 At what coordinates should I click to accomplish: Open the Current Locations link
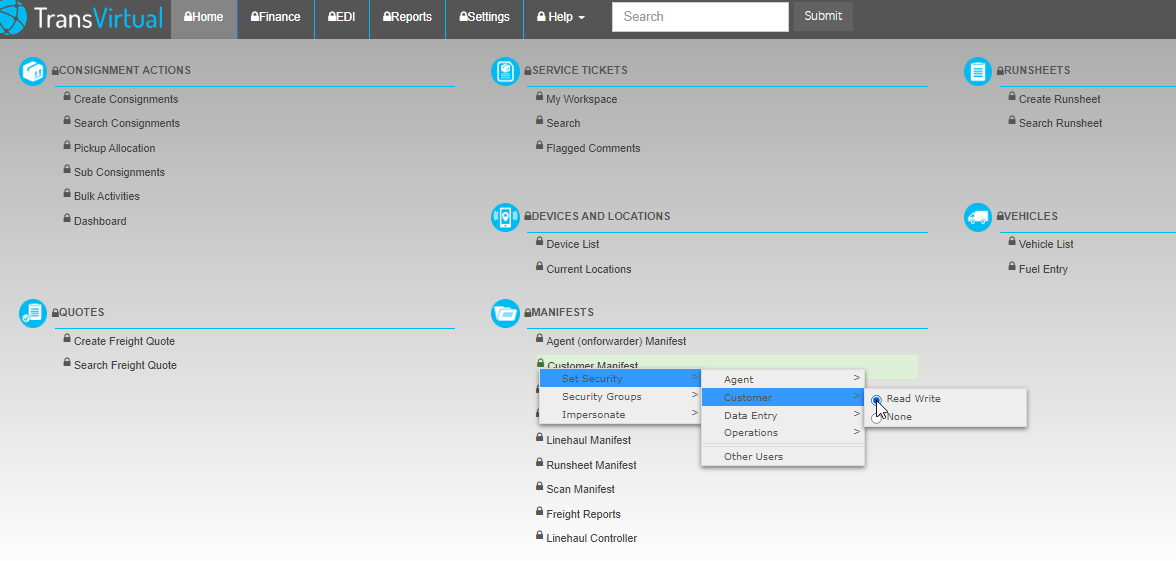point(589,269)
